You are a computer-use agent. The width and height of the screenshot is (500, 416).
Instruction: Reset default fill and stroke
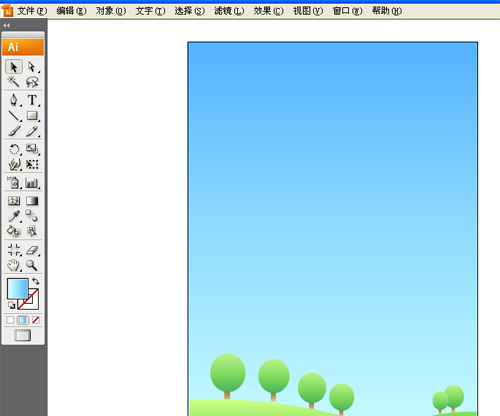point(11,305)
